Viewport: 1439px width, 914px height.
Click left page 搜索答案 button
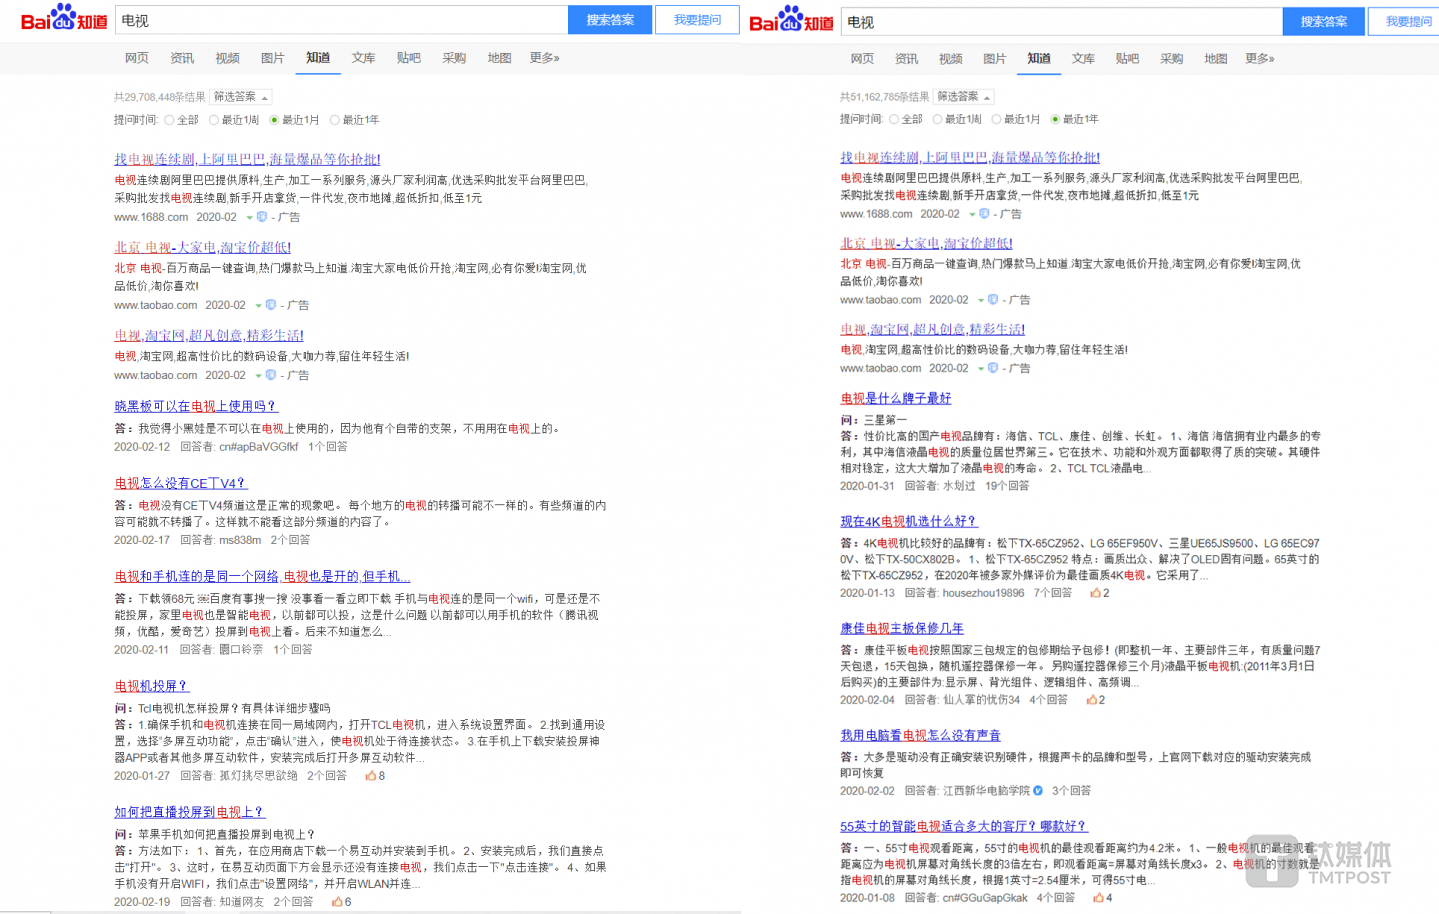(x=610, y=20)
